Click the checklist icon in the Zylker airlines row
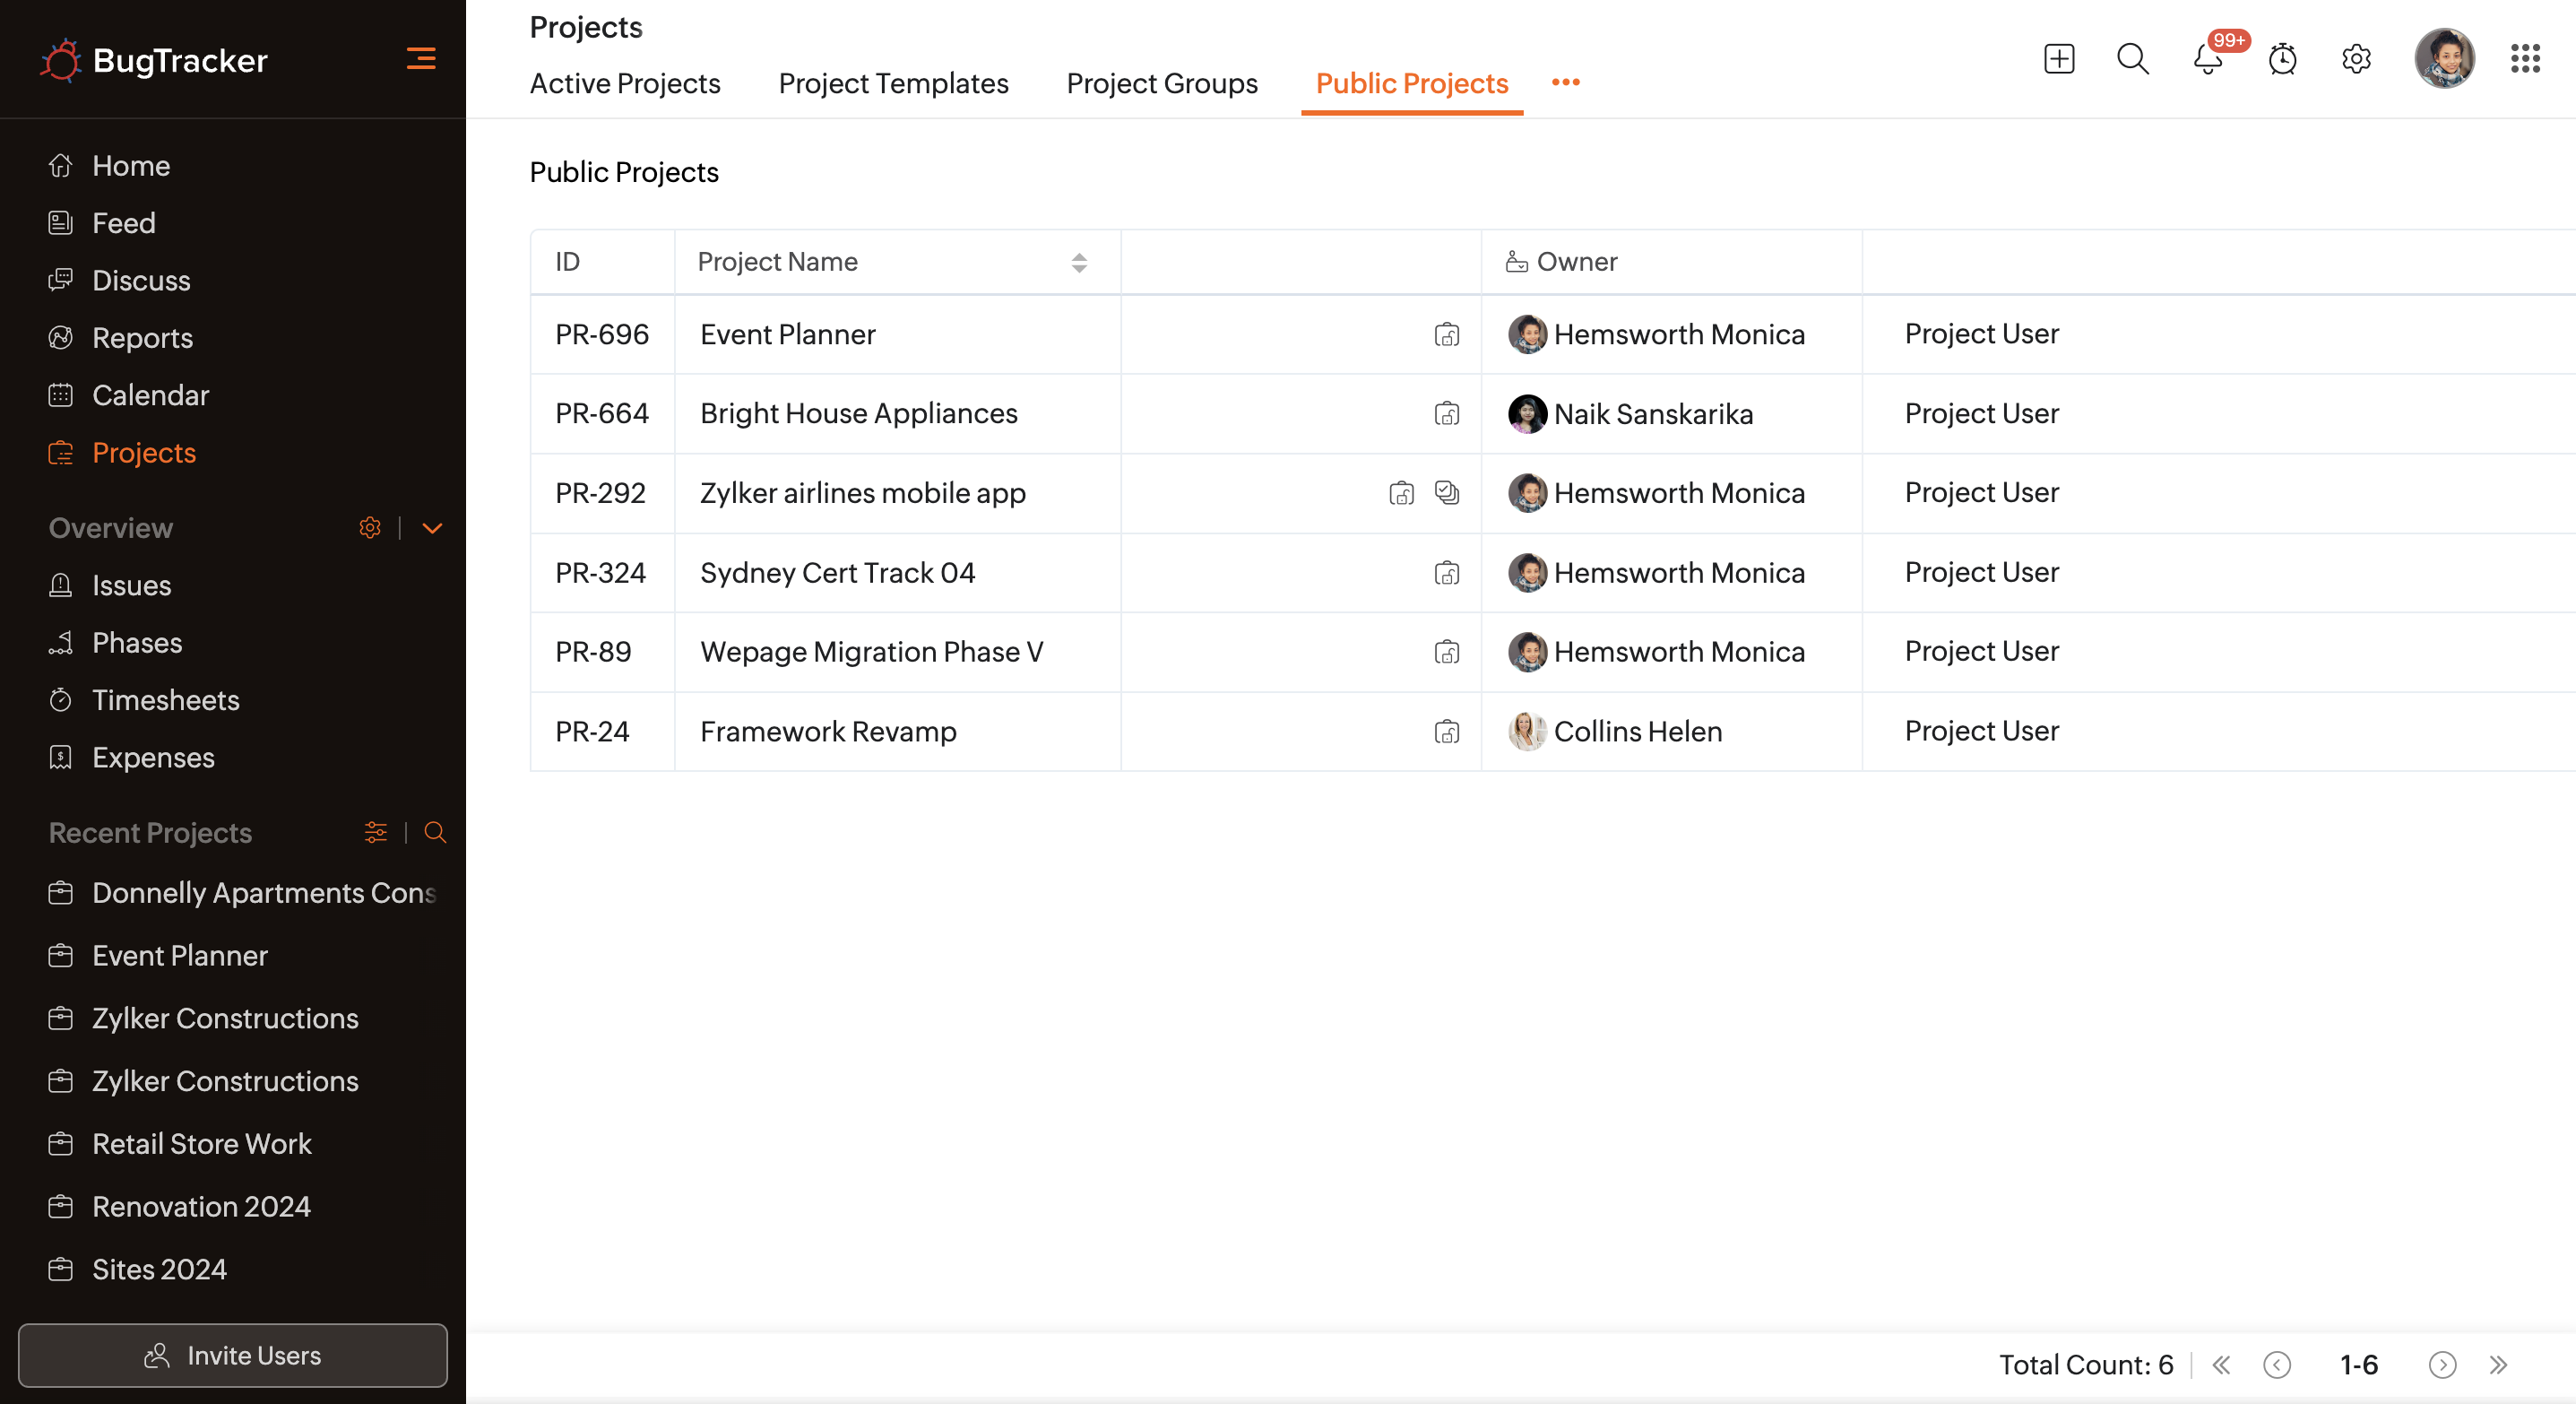The image size is (2576, 1404). pyautogui.click(x=1446, y=493)
